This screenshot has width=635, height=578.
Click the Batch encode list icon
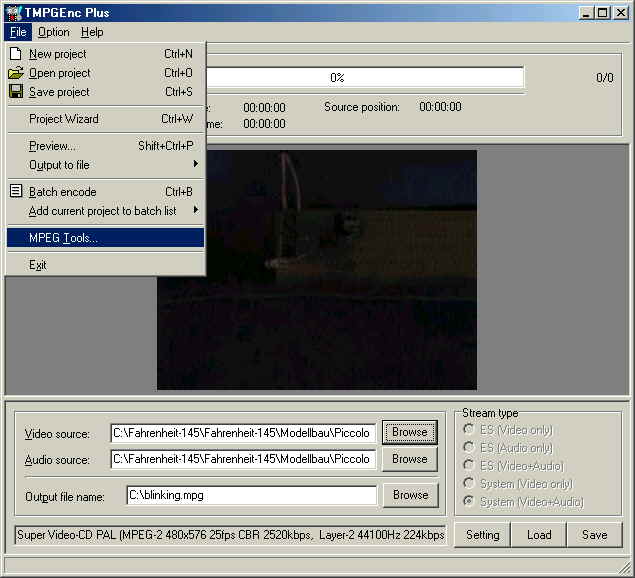(16, 191)
